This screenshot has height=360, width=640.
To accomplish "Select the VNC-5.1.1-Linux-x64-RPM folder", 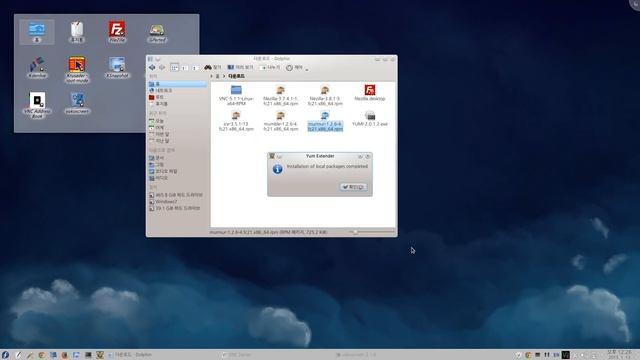I will (236, 95).
